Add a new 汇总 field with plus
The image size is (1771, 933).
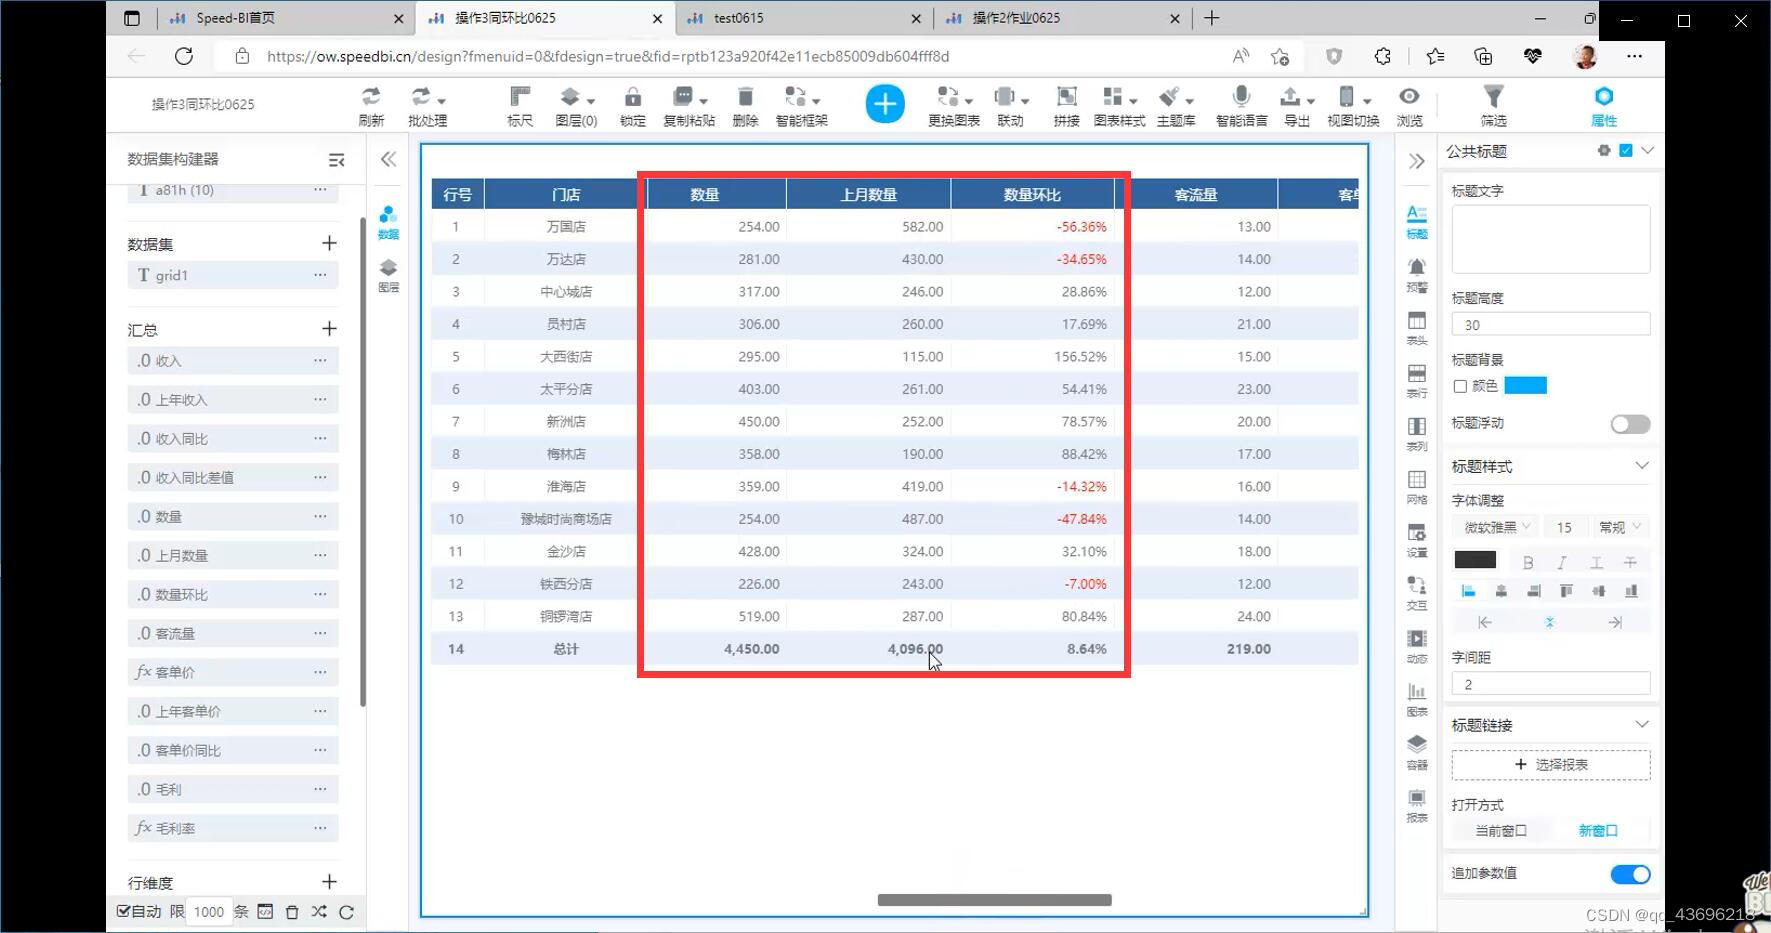pos(329,329)
